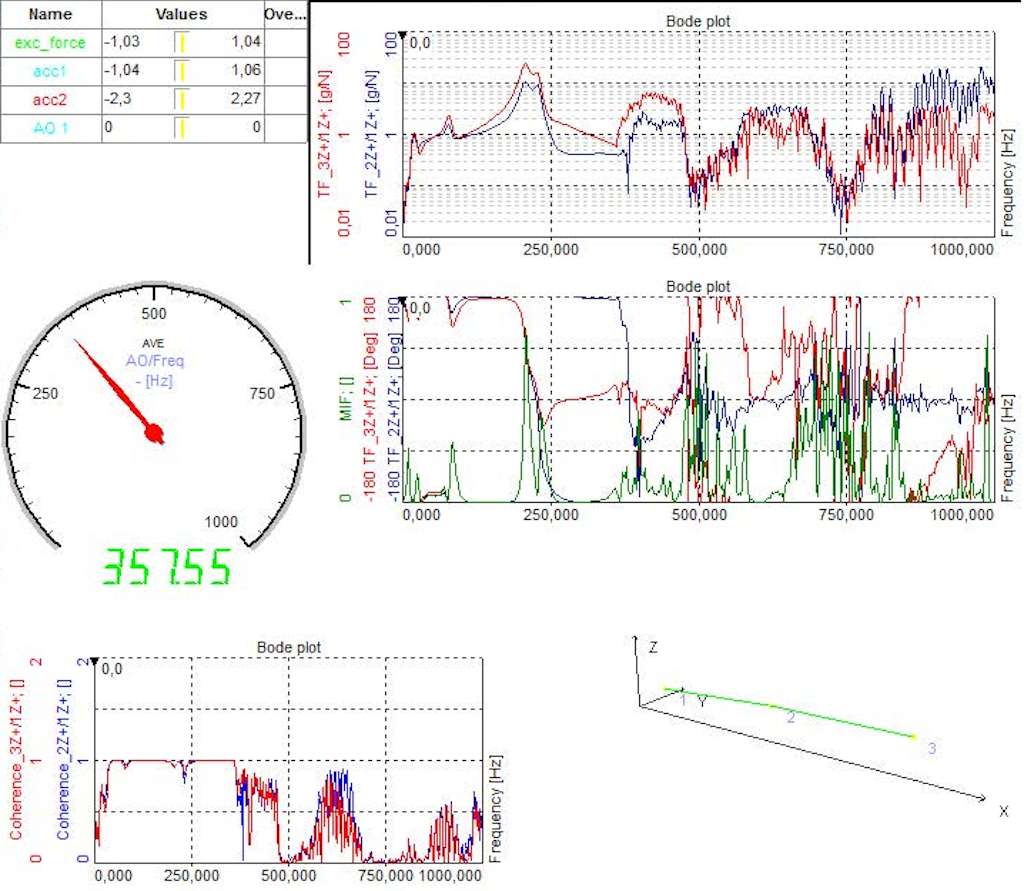Click the 1000 mark on the gauge
Viewport: 1024px width, 891px height.
click(221, 521)
